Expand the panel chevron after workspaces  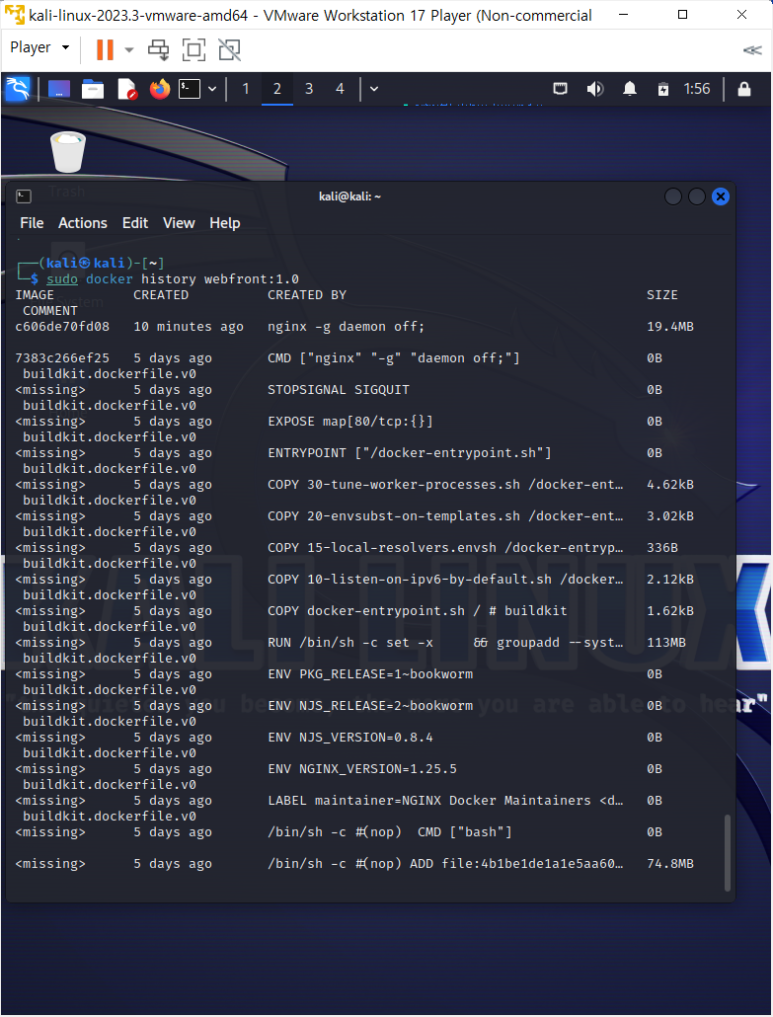coord(374,89)
